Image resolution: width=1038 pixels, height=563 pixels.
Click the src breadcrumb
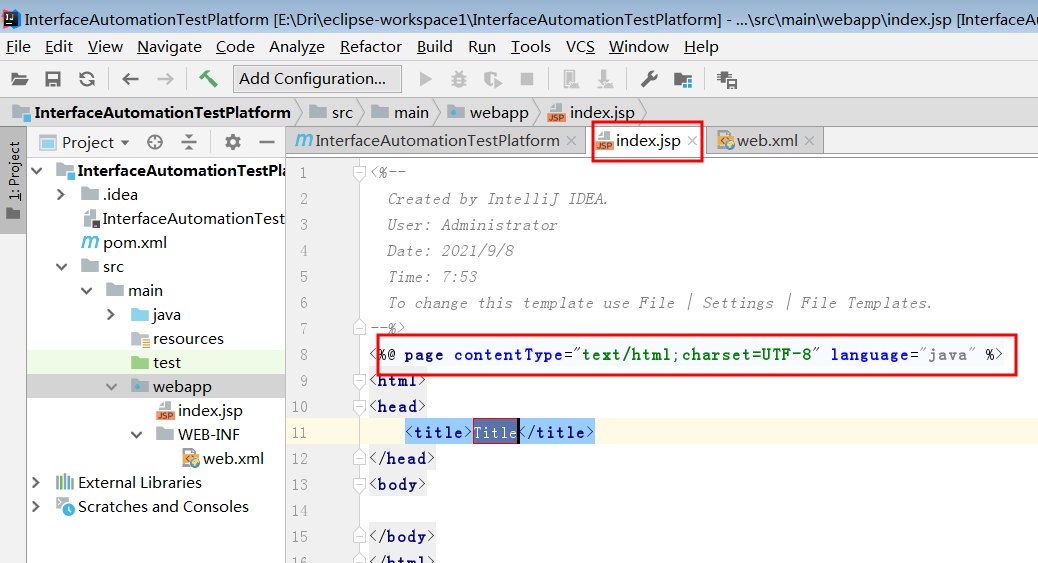point(332,113)
